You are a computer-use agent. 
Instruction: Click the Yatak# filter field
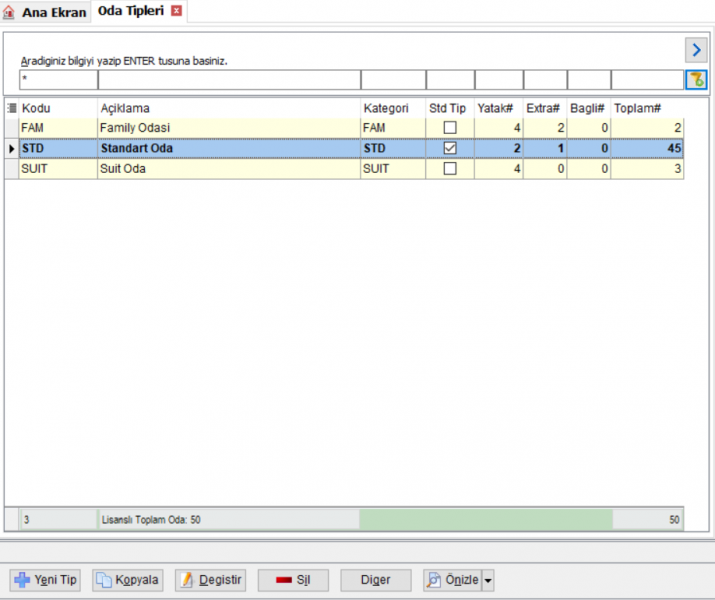point(499,80)
